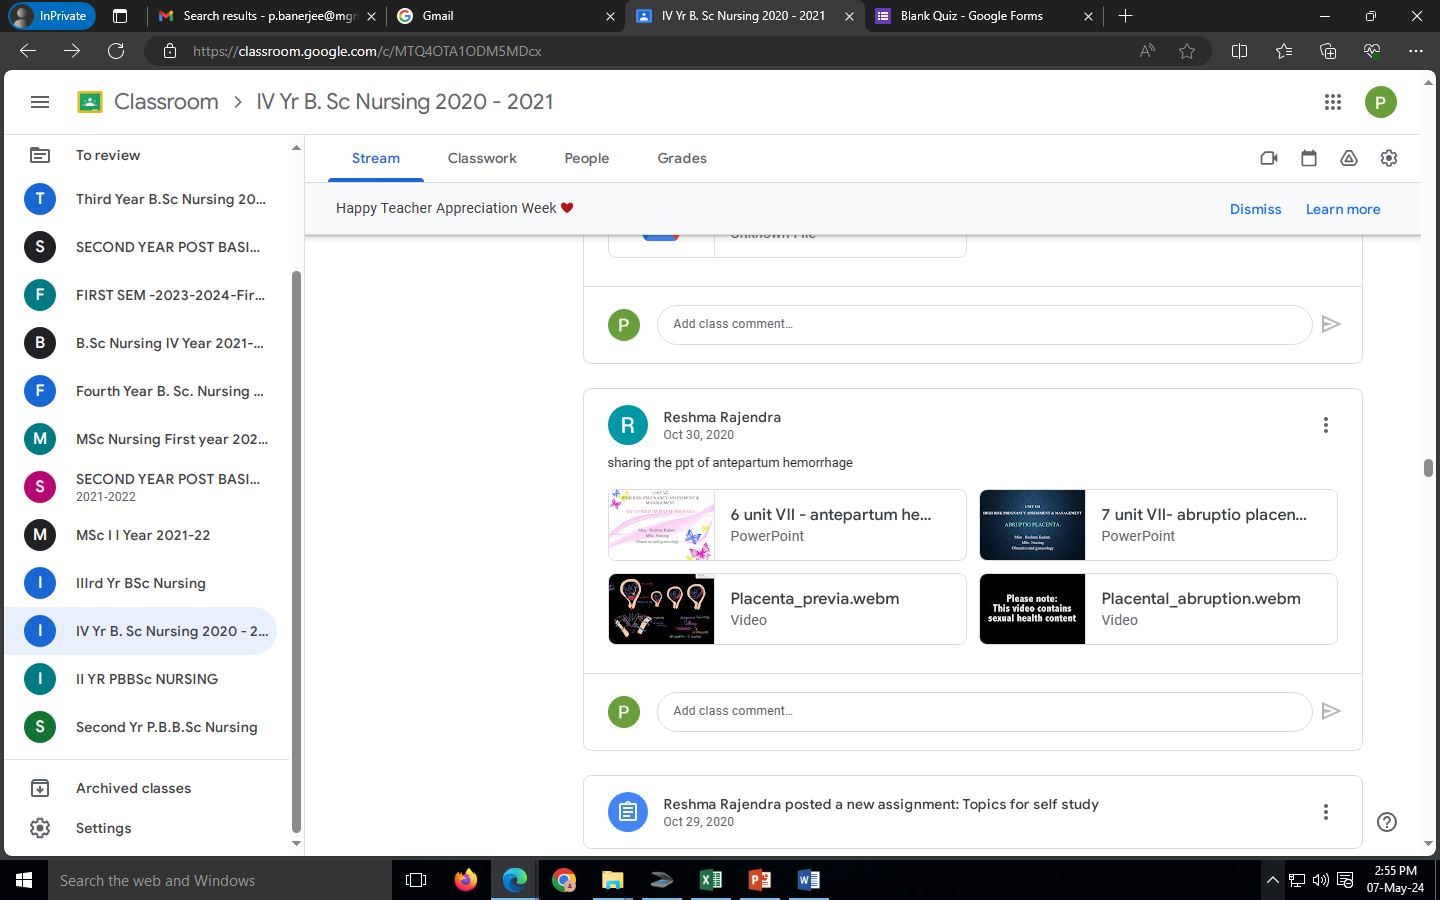The width and height of the screenshot is (1440, 900).
Task: Open the Grades tab
Action: click(682, 158)
